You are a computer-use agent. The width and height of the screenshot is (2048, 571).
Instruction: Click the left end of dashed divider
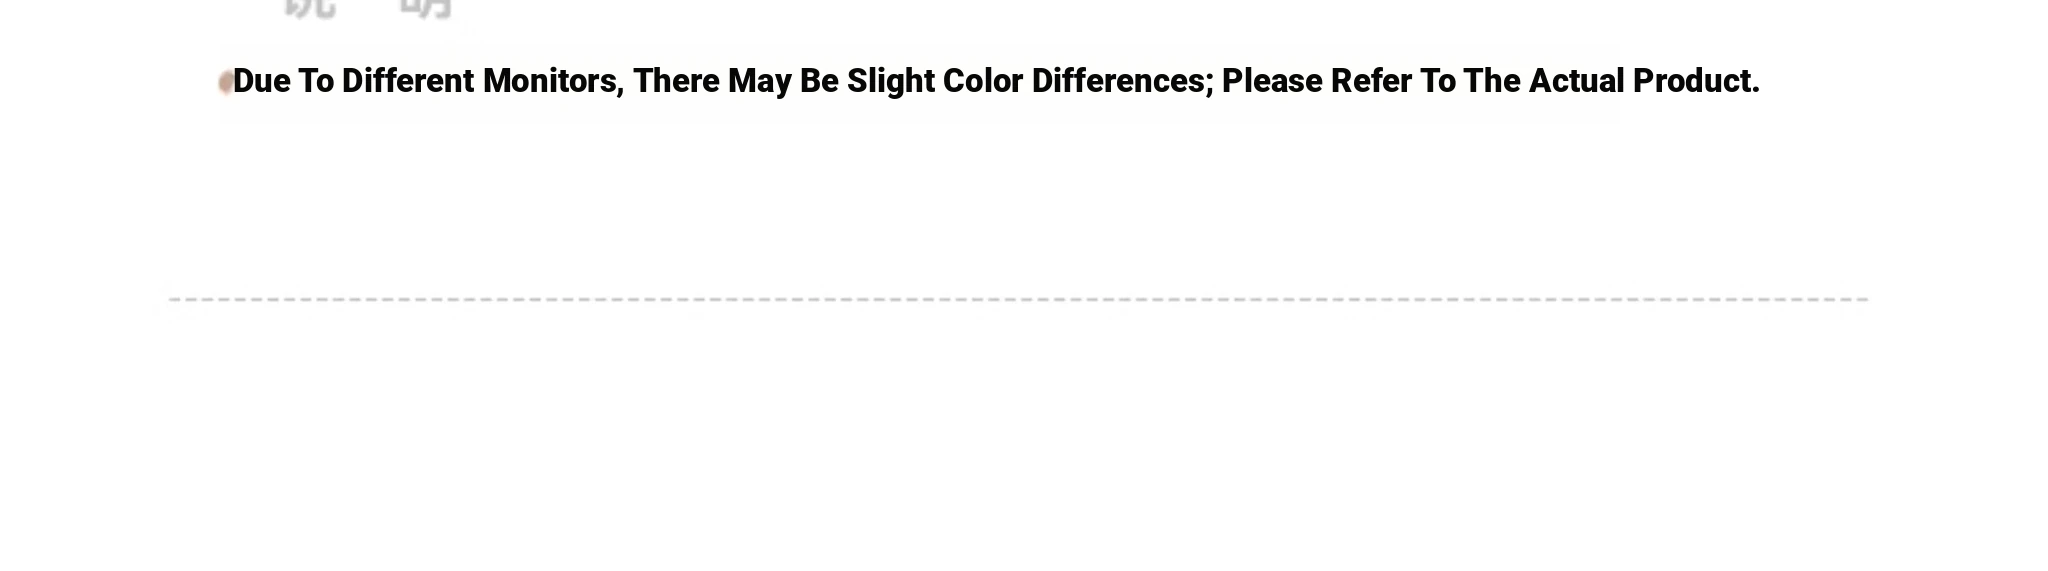(x=176, y=299)
